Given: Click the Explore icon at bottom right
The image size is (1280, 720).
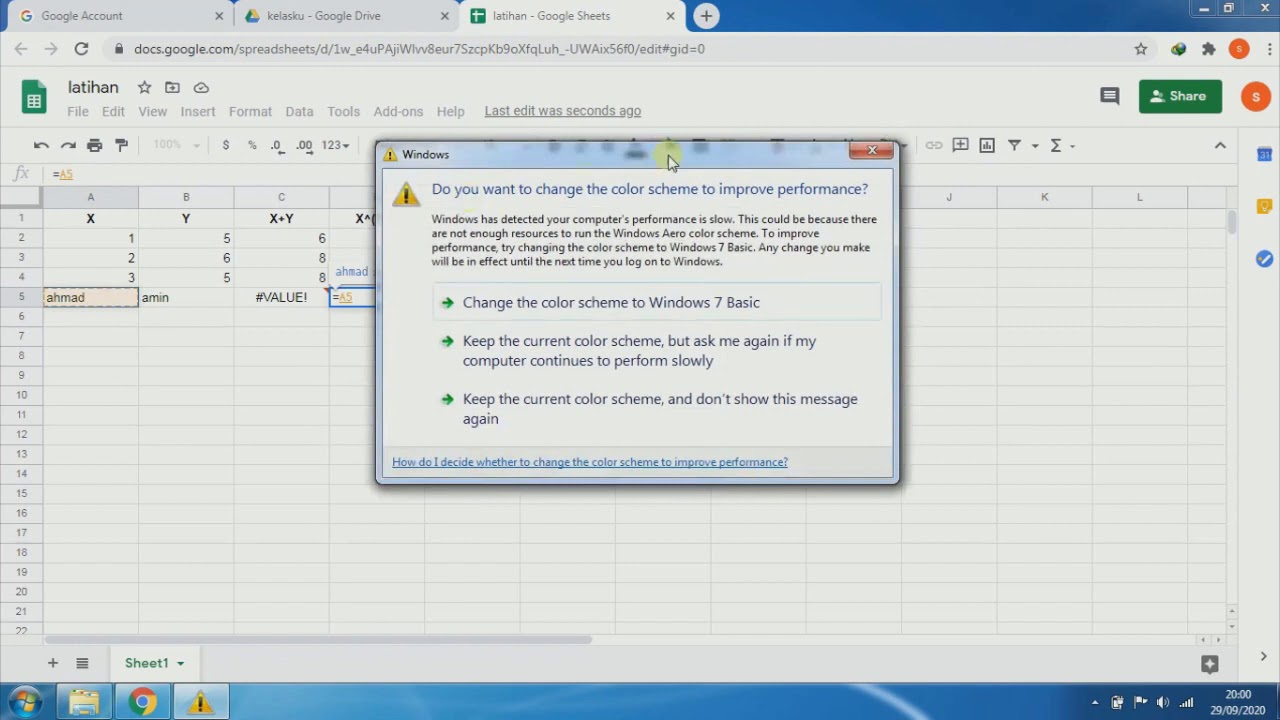Looking at the screenshot, I should pyautogui.click(x=1209, y=663).
